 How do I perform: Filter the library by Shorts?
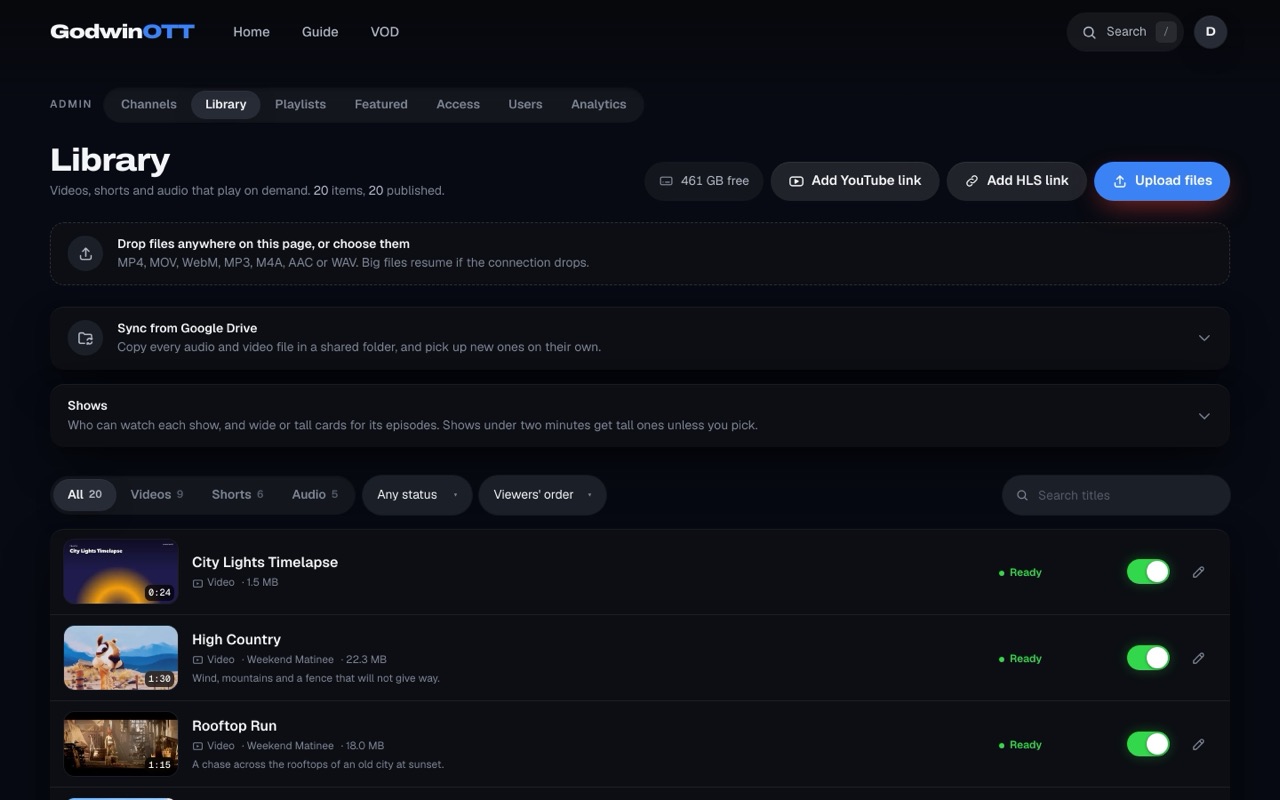point(238,495)
